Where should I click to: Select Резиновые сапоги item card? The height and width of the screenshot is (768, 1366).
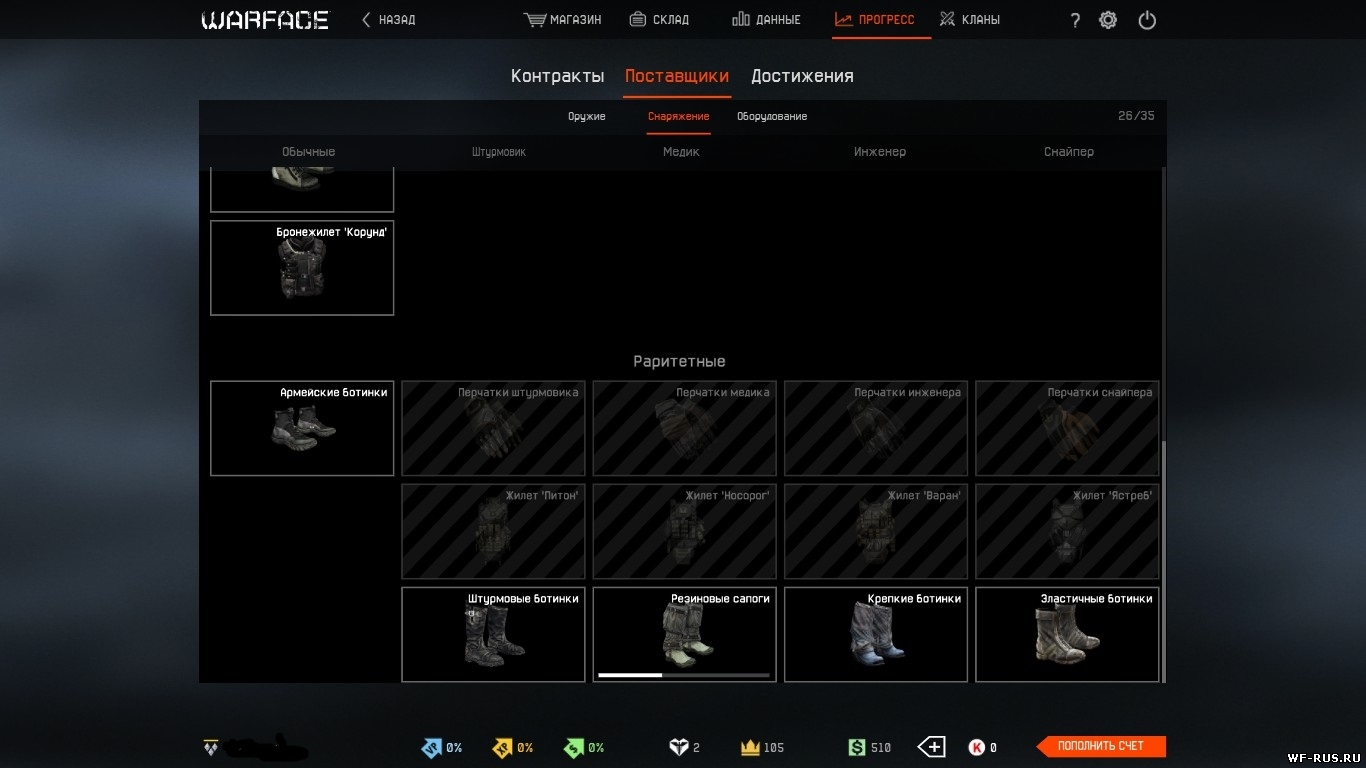point(684,634)
